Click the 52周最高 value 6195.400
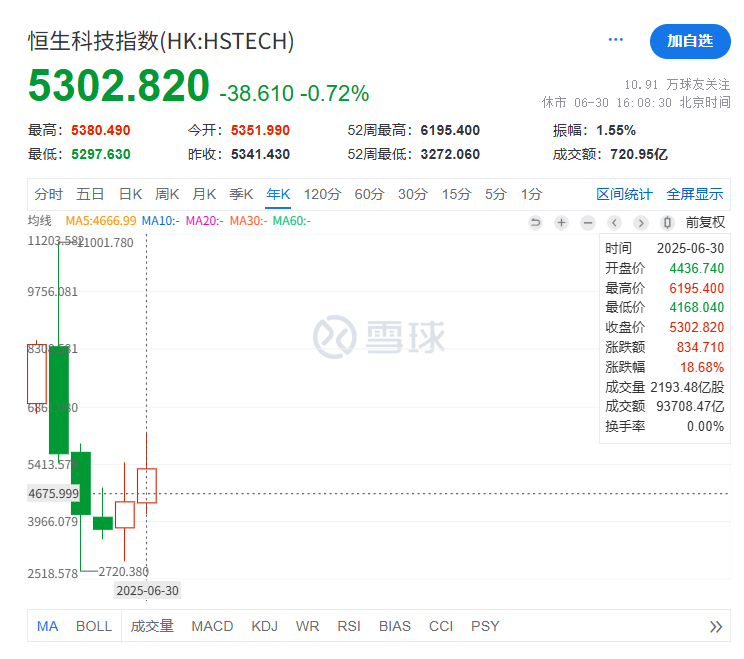The image size is (744, 659). 450,130
